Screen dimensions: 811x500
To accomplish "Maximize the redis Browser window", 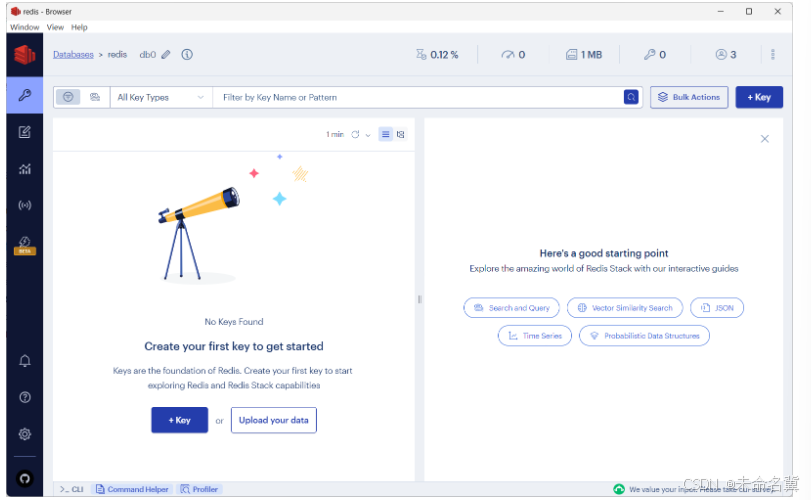I will 748,11.
